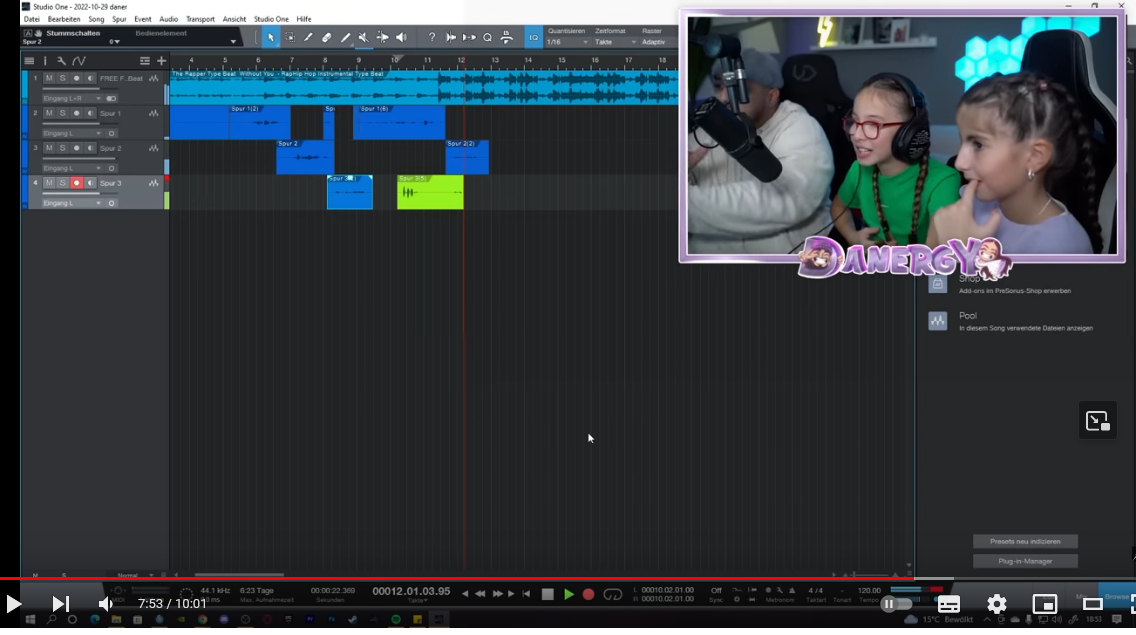Adjust the Spur 2 volume slider
Viewport: 1136px width, 635px height.
coord(78,158)
